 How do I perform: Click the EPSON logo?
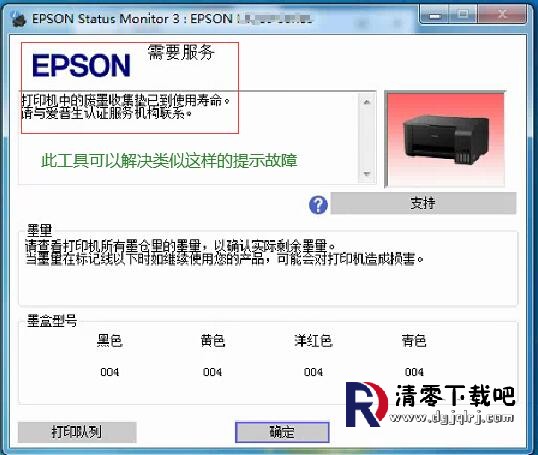[81, 65]
